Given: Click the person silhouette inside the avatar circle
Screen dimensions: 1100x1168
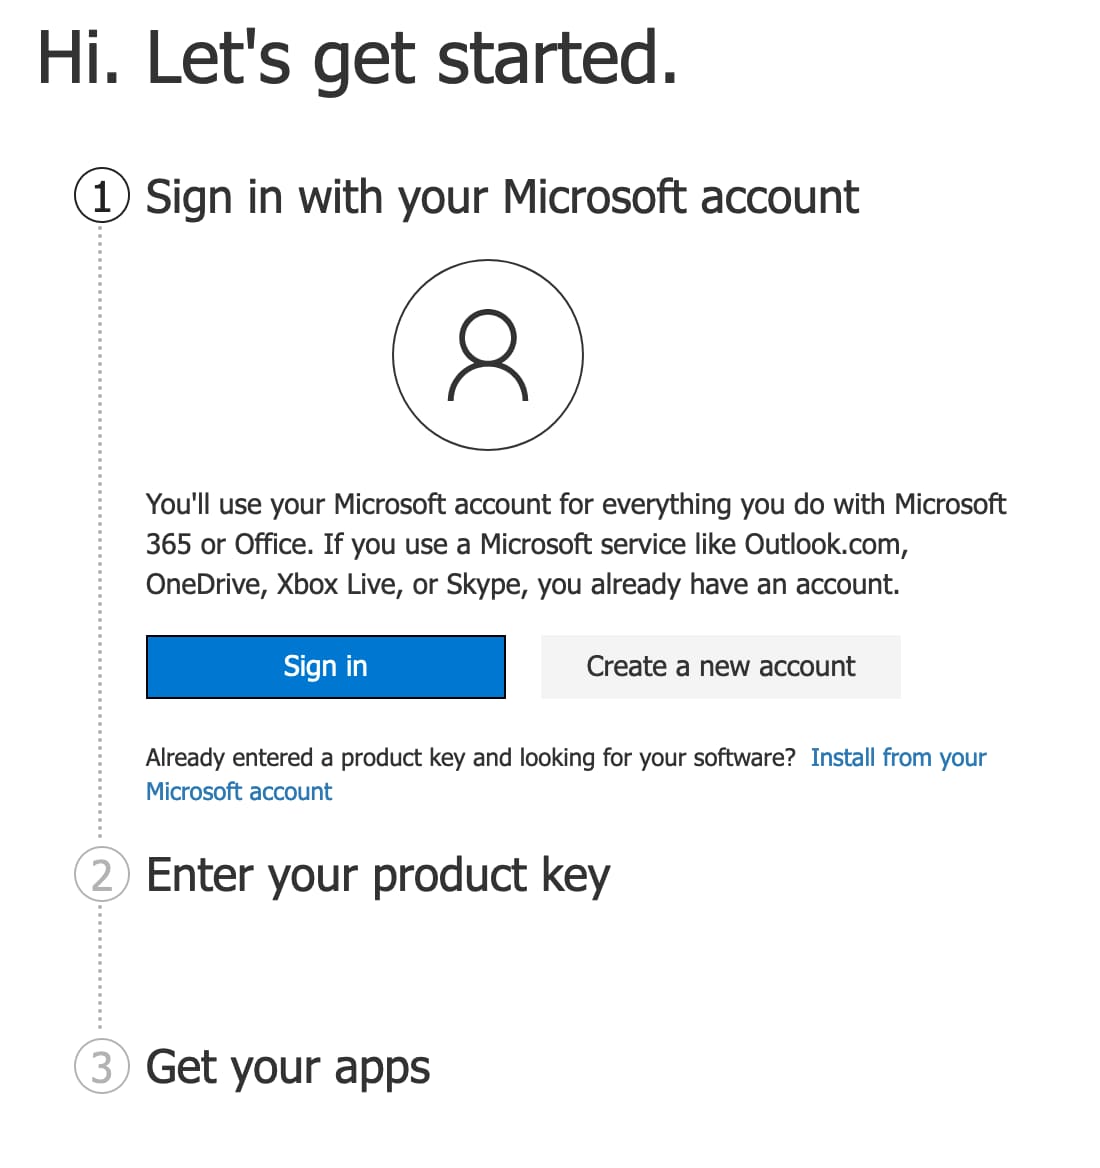Looking at the screenshot, I should 488,356.
